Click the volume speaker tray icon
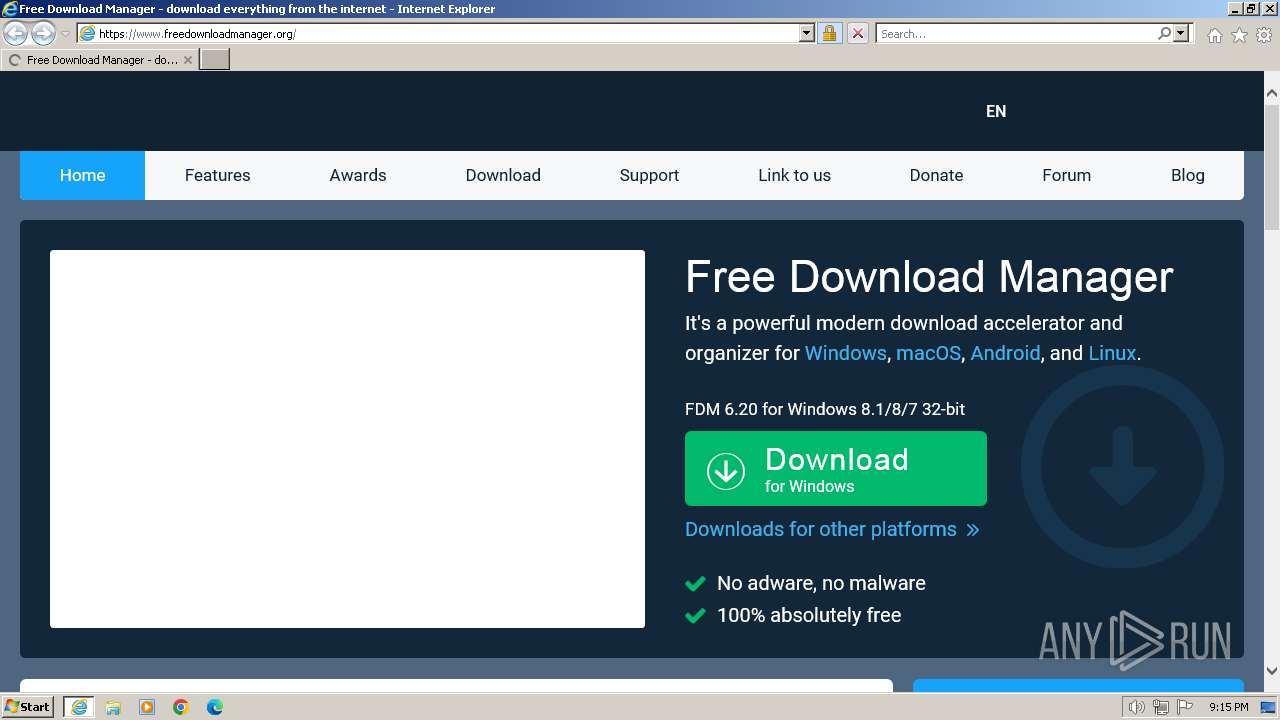1280x720 pixels. [x=1136, y=707]
